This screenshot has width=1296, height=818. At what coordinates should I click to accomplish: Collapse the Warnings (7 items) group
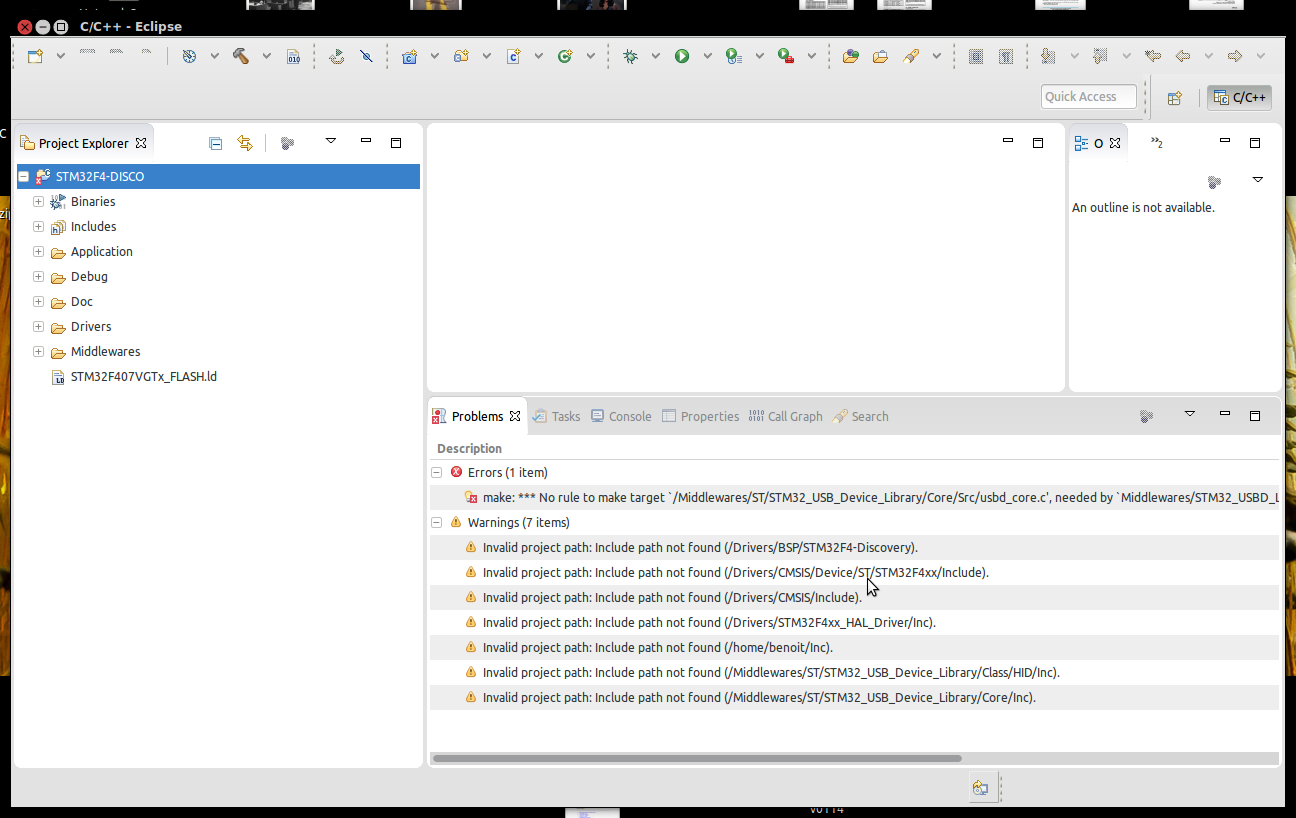(x=436, y=522)
